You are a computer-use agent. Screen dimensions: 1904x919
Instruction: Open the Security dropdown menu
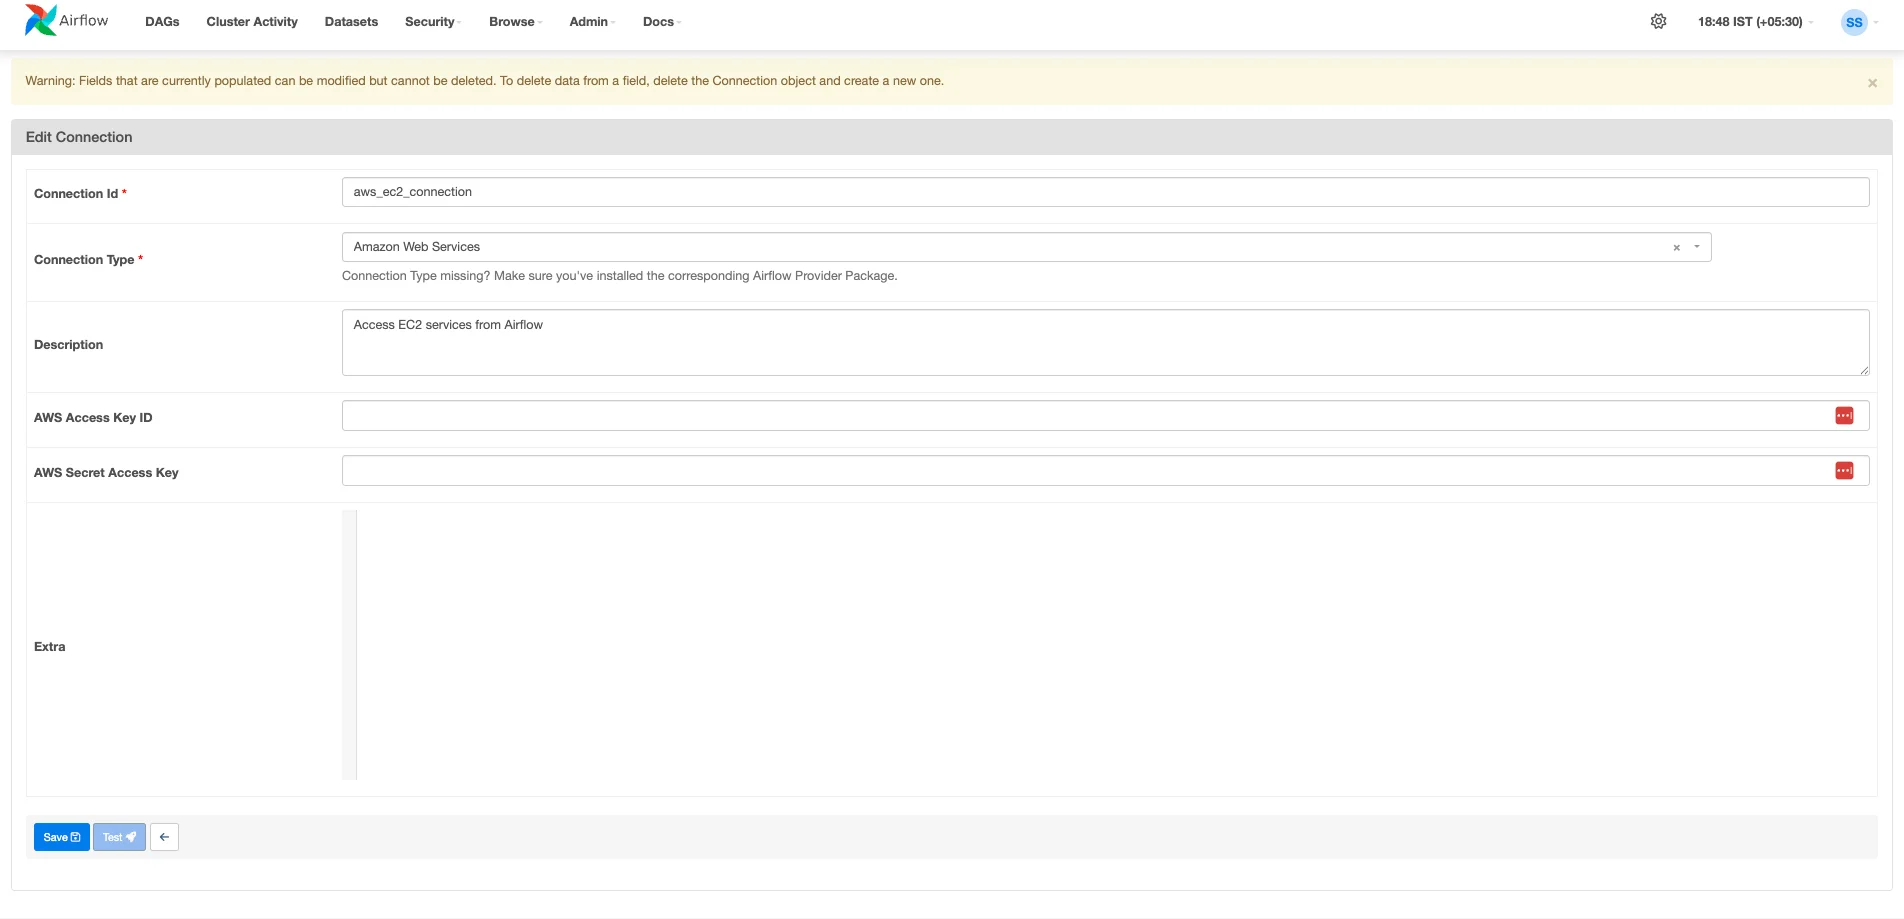[432, 22]
